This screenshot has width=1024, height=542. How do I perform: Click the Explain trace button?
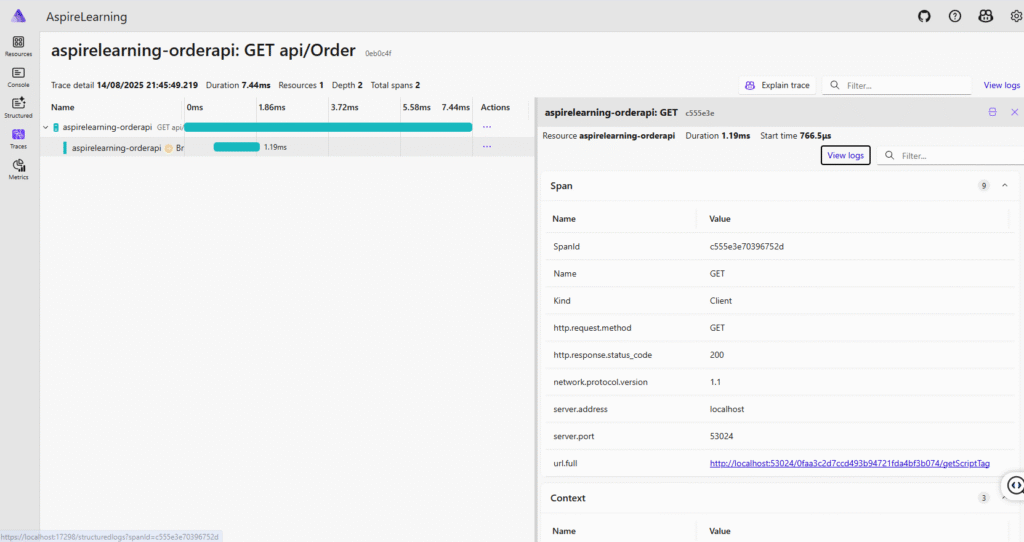tap(778, 86)
